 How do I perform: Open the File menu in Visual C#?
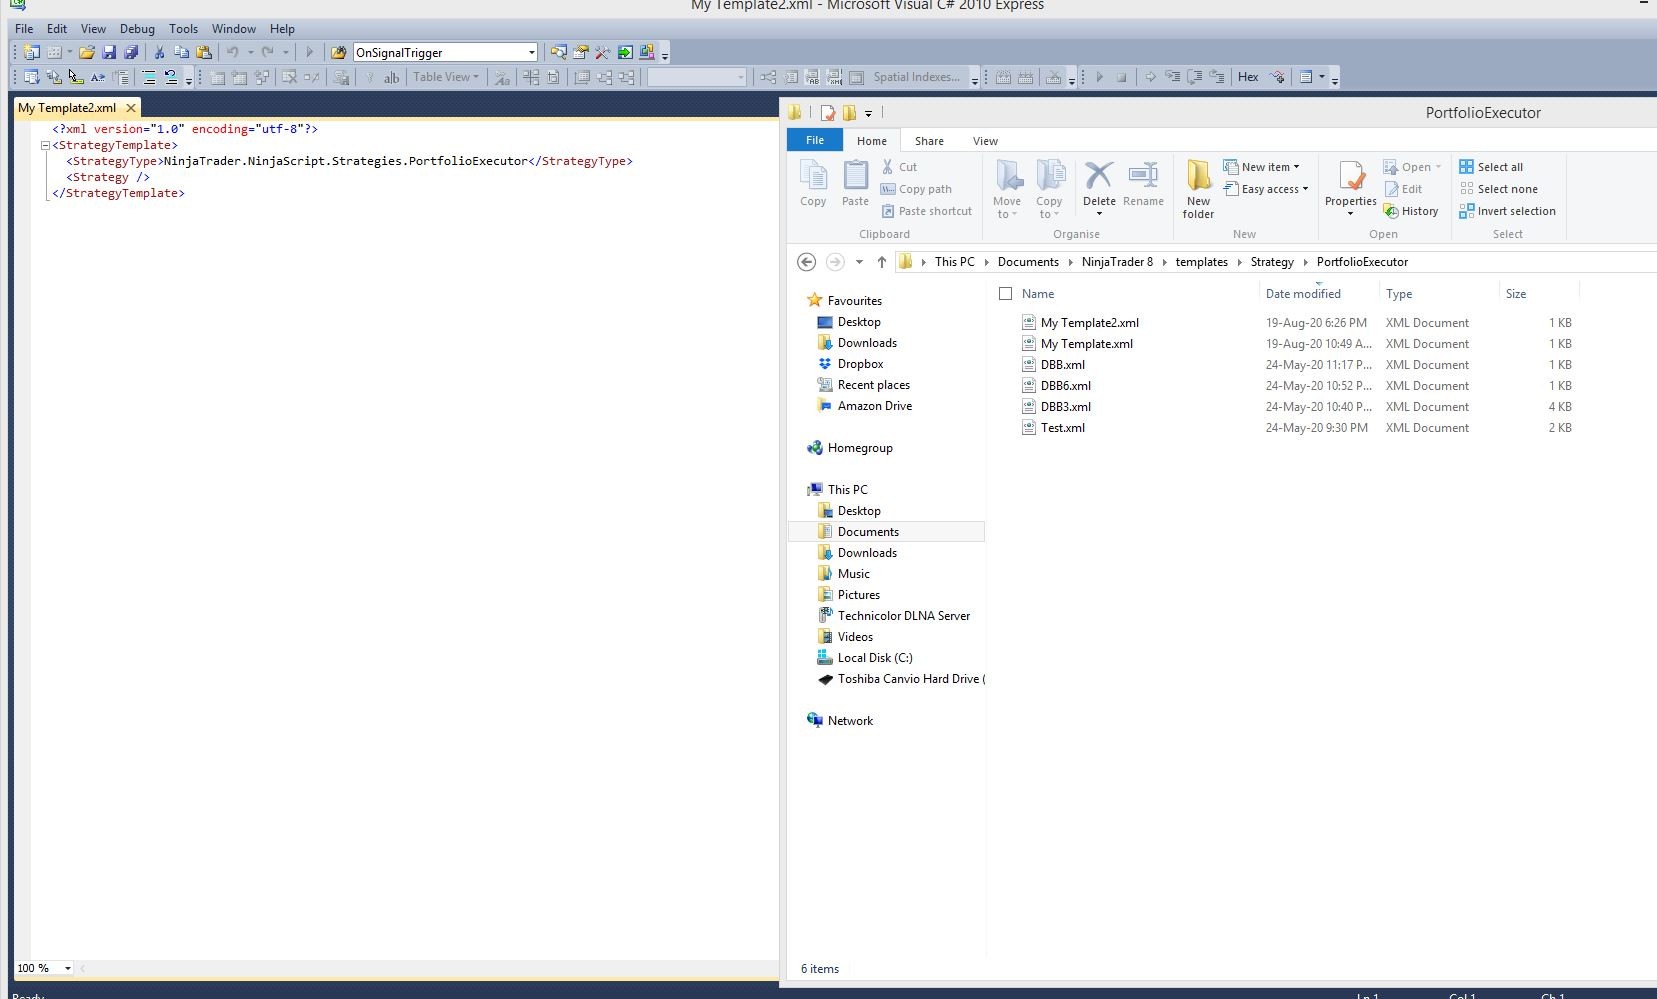pyautogui.click(x=24, y=29)
